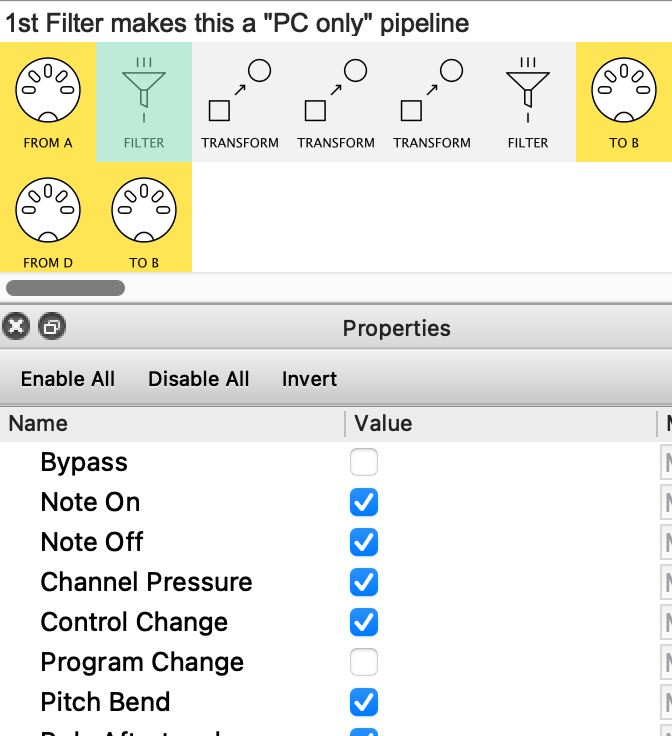The image size is (672, 736).
Task: Uncheck the Note On checkbox
Action: (x=364, y=502)
